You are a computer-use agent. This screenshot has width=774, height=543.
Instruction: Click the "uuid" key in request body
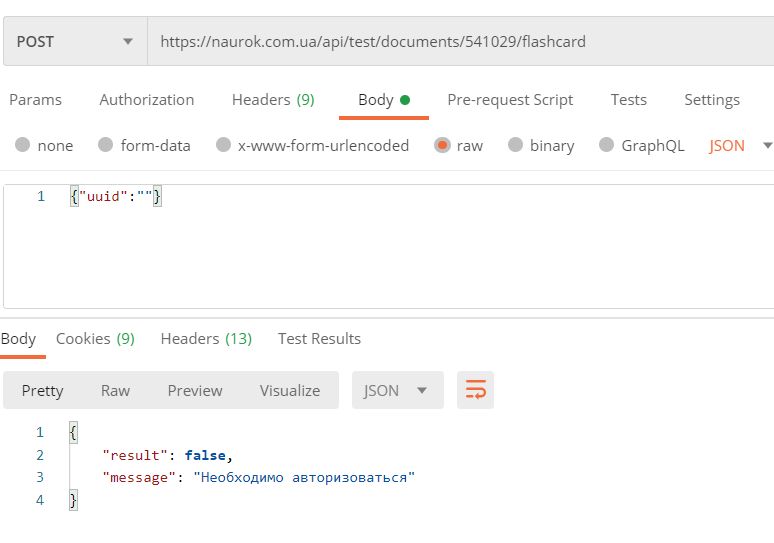(103, 196)
